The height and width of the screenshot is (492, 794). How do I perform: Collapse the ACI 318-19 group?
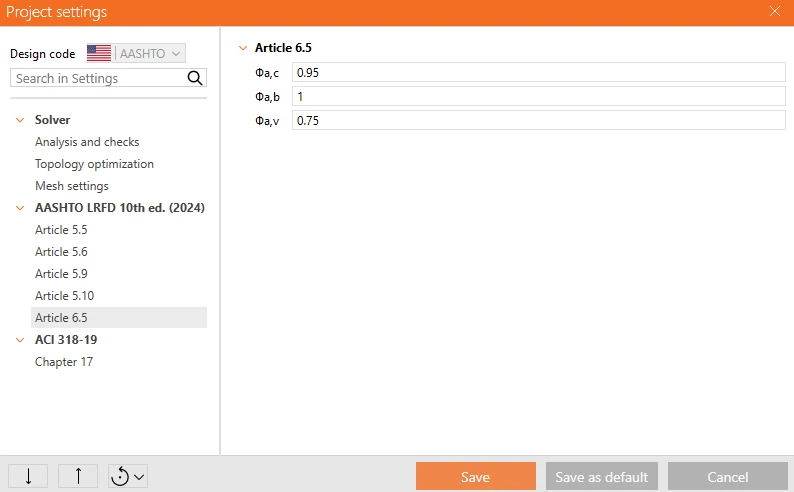click(x=20, y=340)
